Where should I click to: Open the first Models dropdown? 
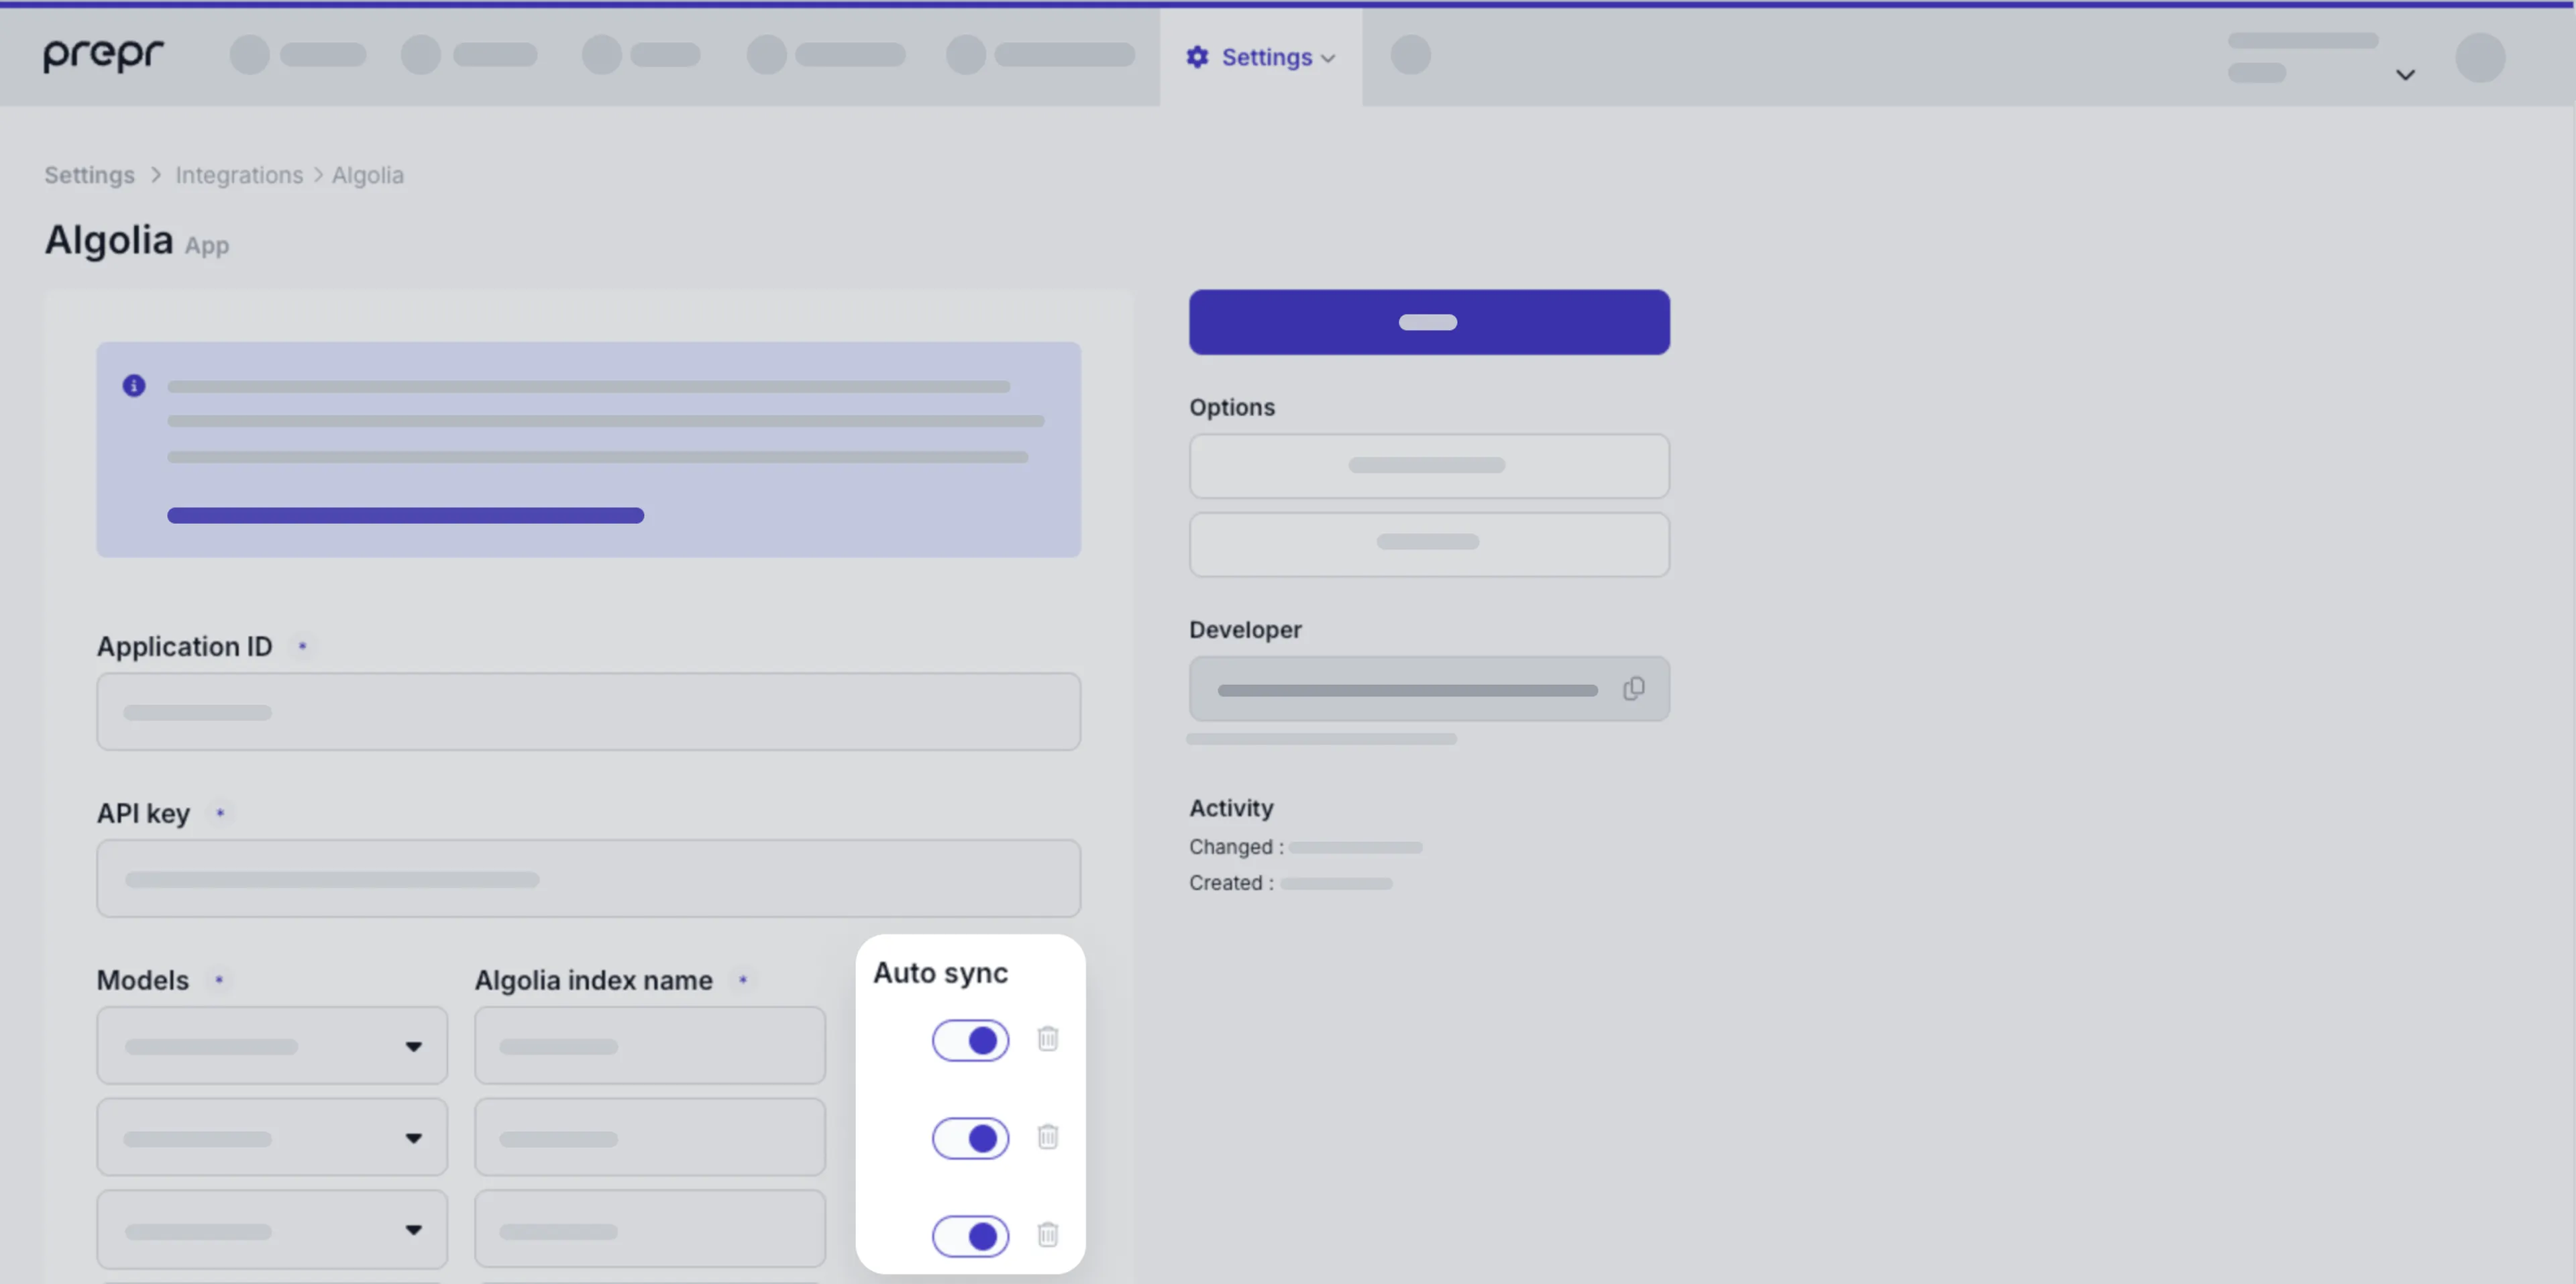point(272,1046)
